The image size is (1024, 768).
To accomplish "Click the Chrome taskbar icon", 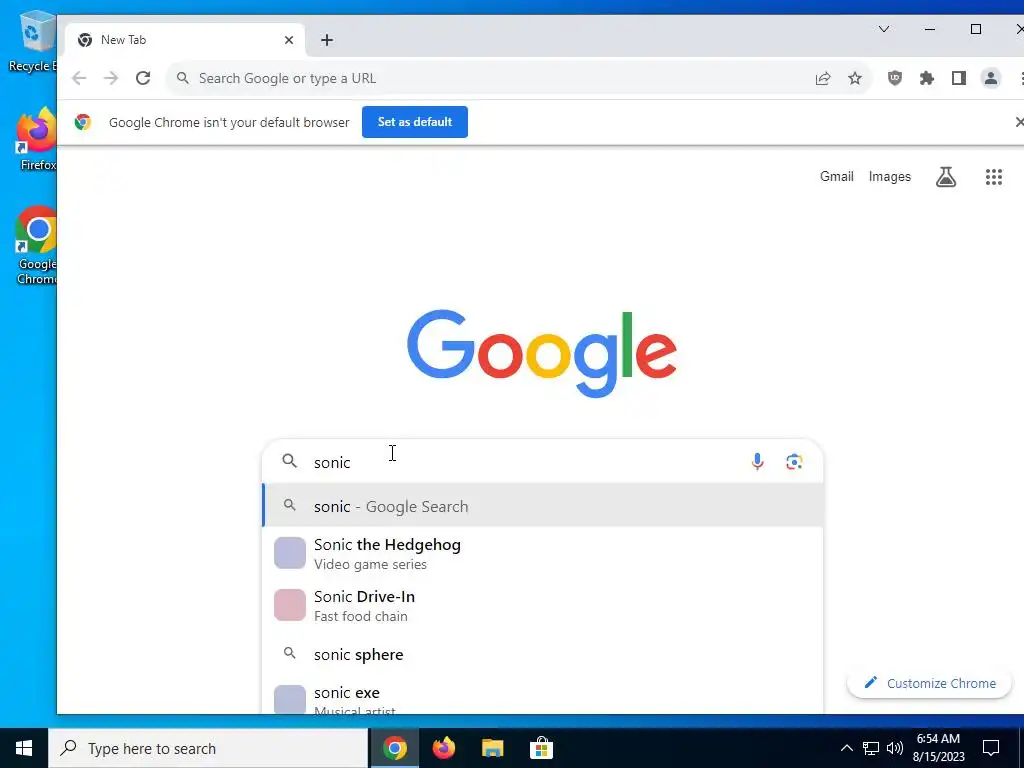I will [x=394, y=748].
